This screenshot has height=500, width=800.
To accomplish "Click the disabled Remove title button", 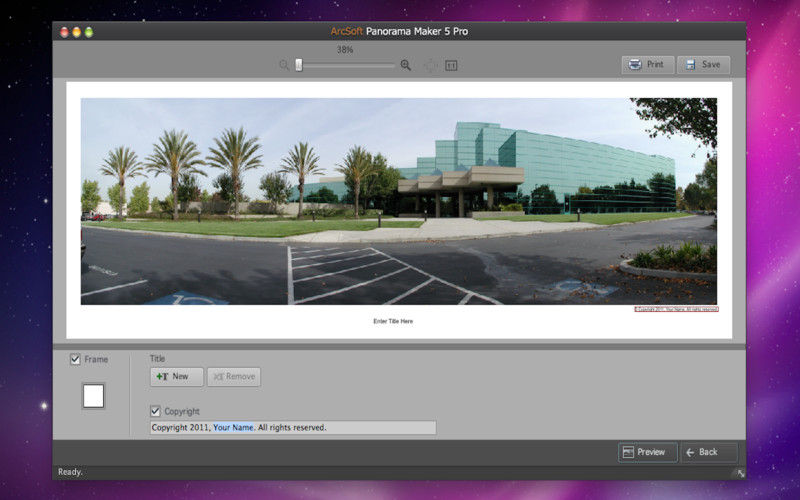I will point(234,377).
